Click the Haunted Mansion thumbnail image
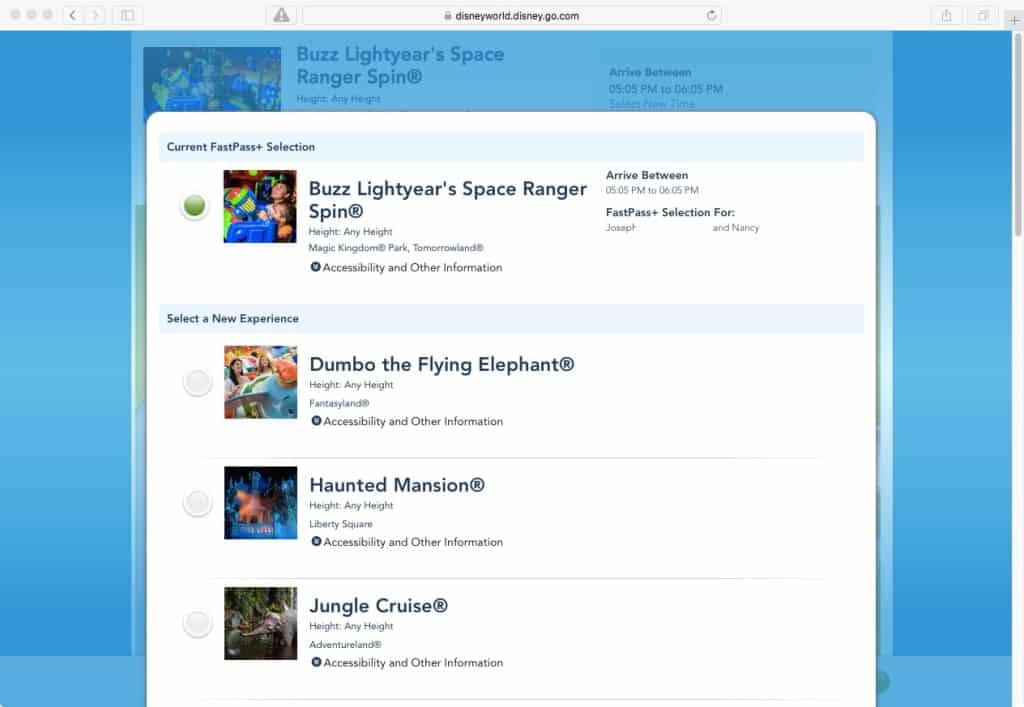The height and width of the screenshot is (707, 1024). [x=261, y=503]
